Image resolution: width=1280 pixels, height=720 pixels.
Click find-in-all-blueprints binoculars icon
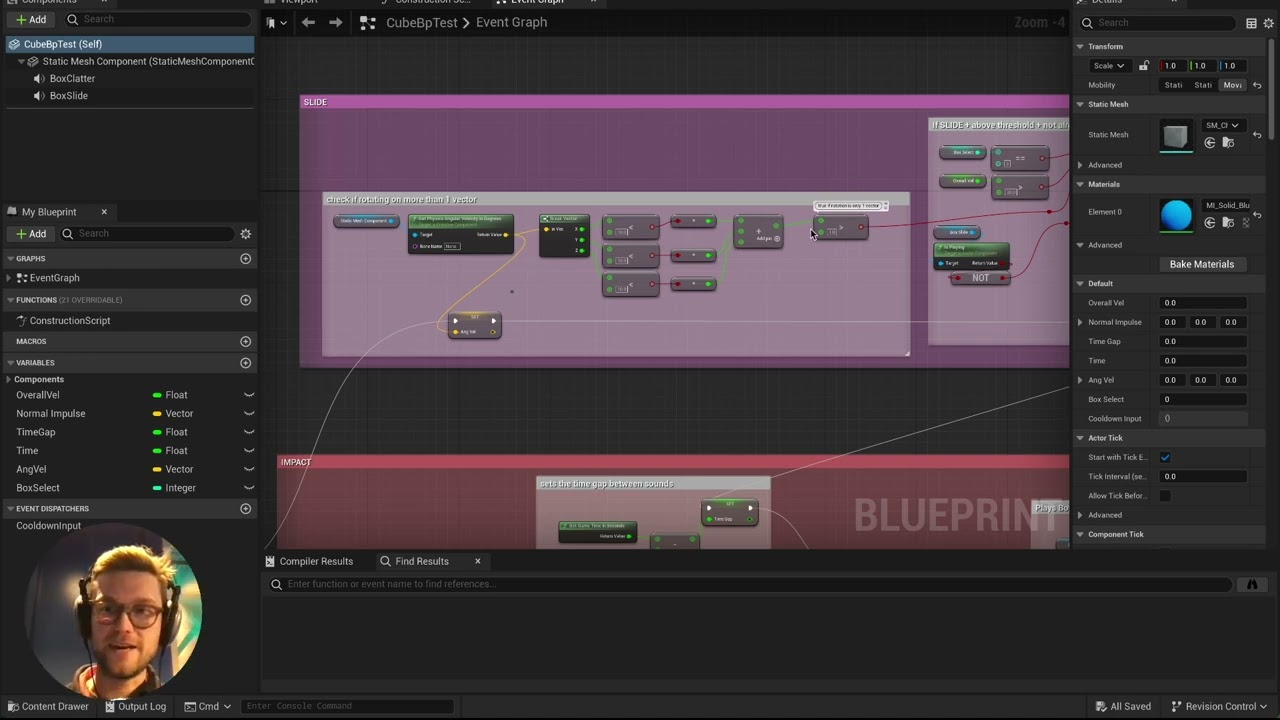[x=1252, y=584]
